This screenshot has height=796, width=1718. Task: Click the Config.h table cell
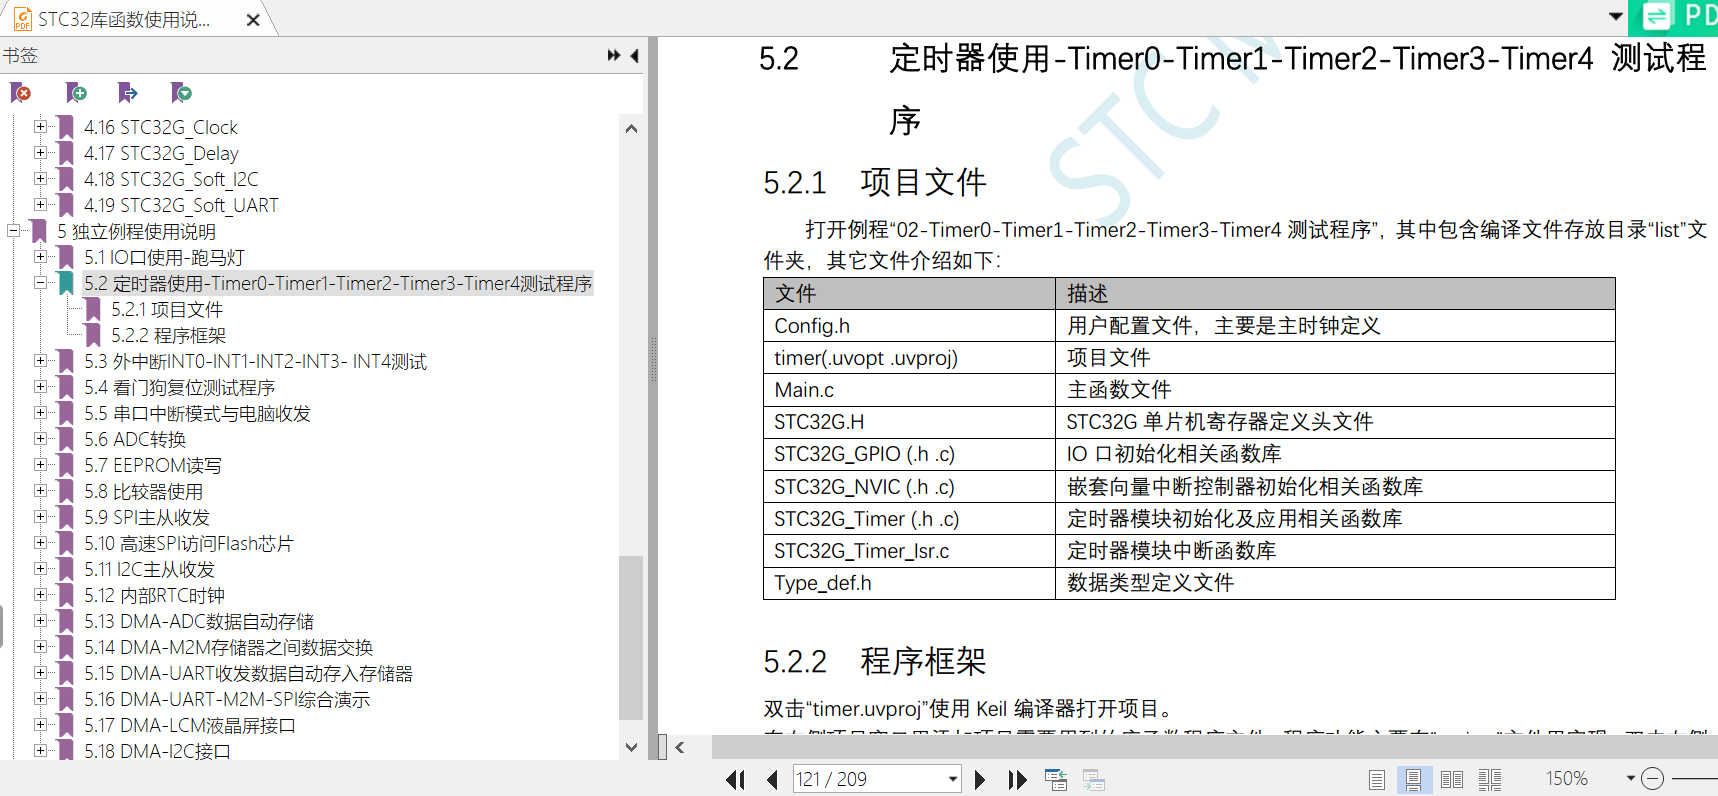pos(909,326)
